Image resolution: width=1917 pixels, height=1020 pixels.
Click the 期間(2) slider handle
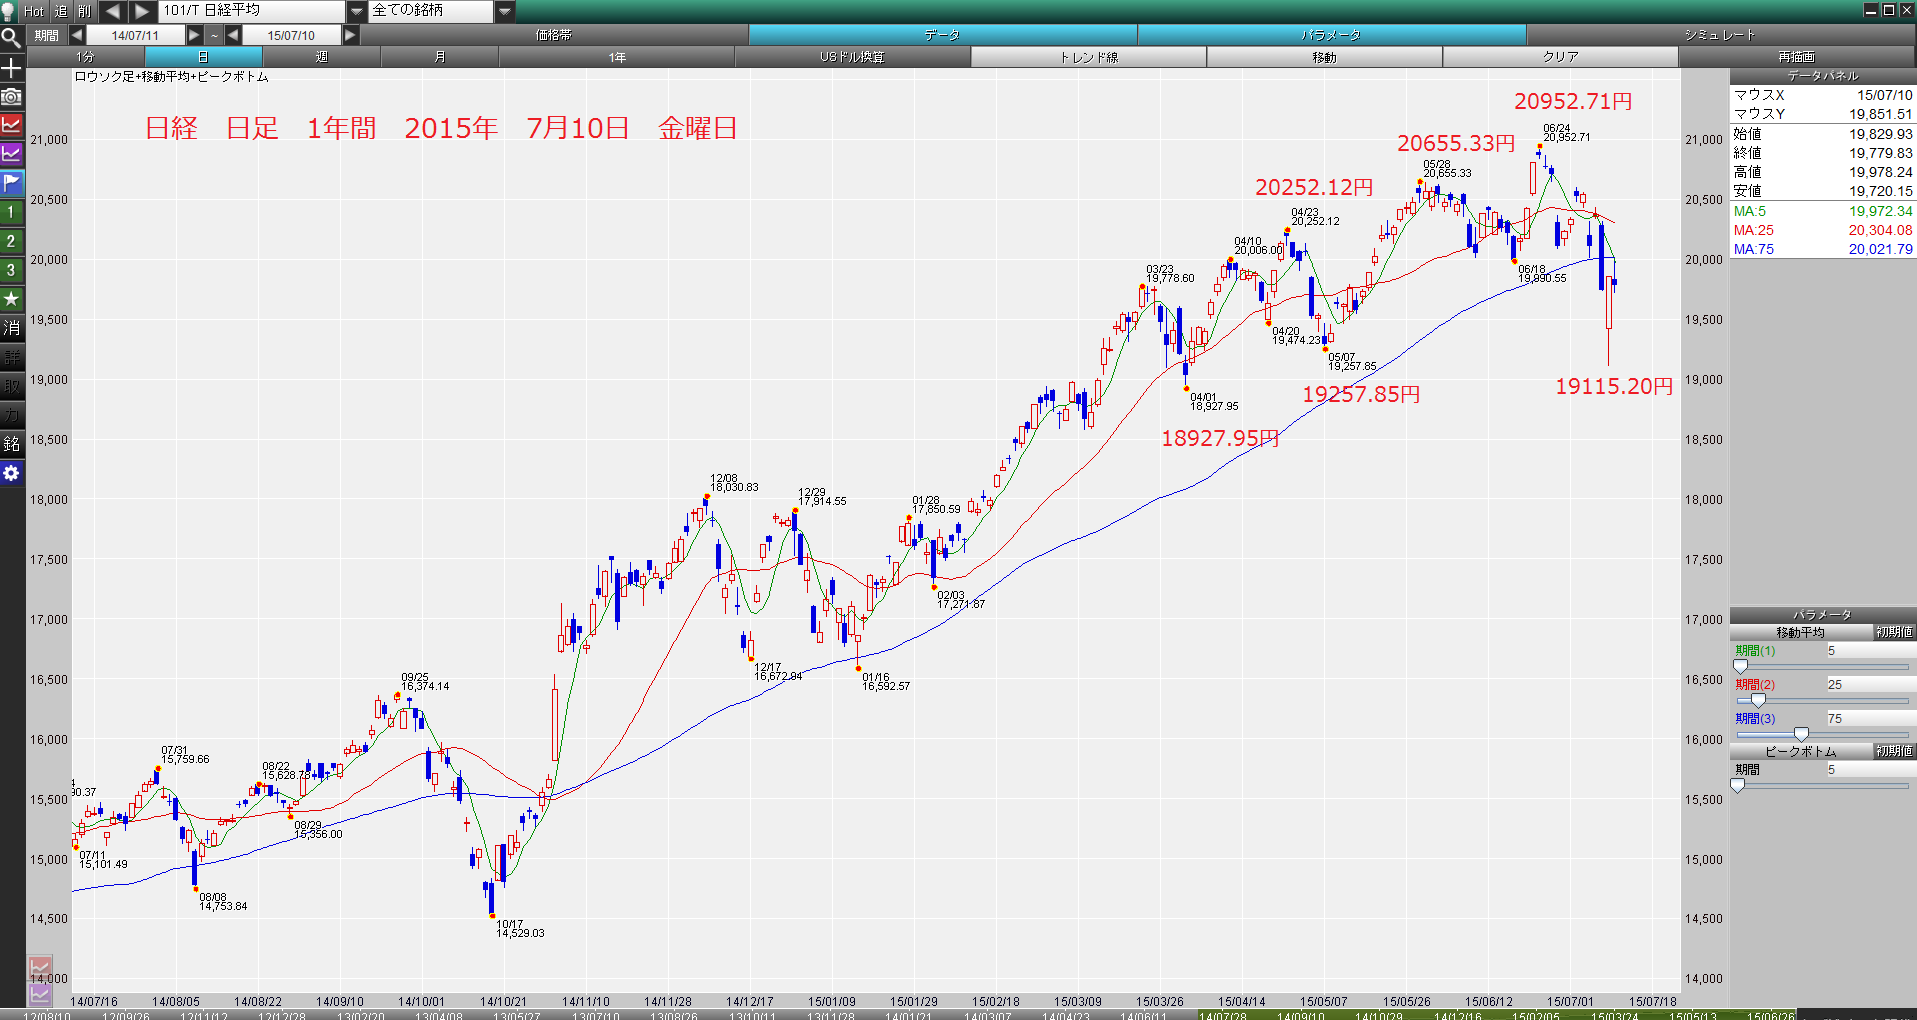(x=1758, y=700)
